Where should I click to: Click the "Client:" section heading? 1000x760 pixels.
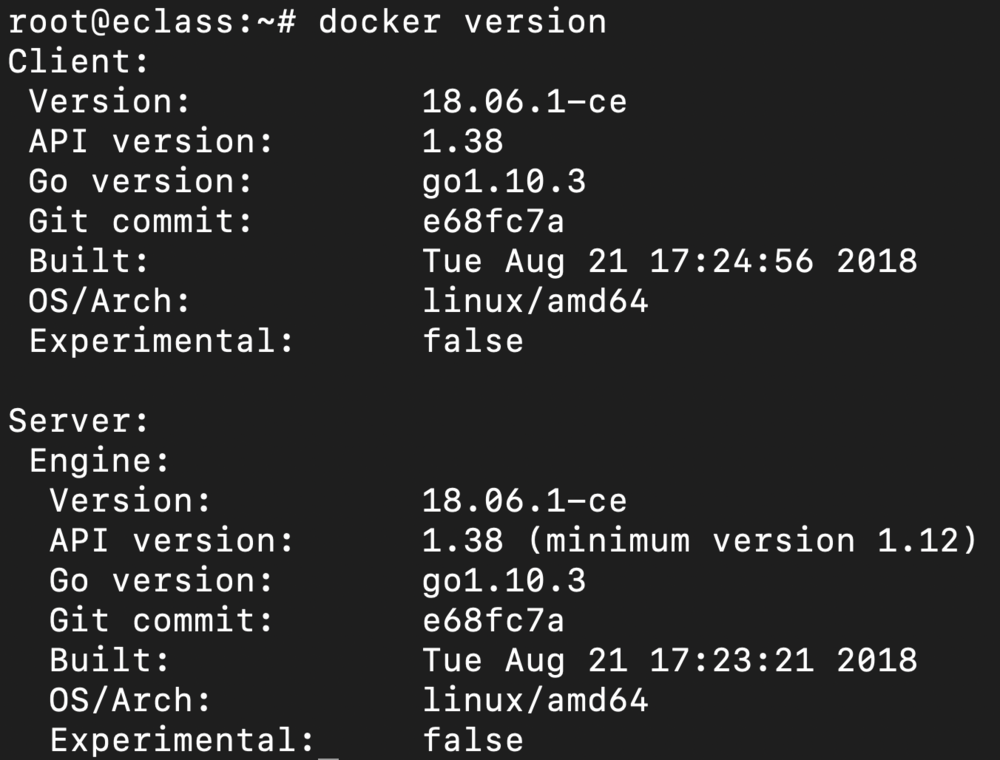tap(78, 61)
